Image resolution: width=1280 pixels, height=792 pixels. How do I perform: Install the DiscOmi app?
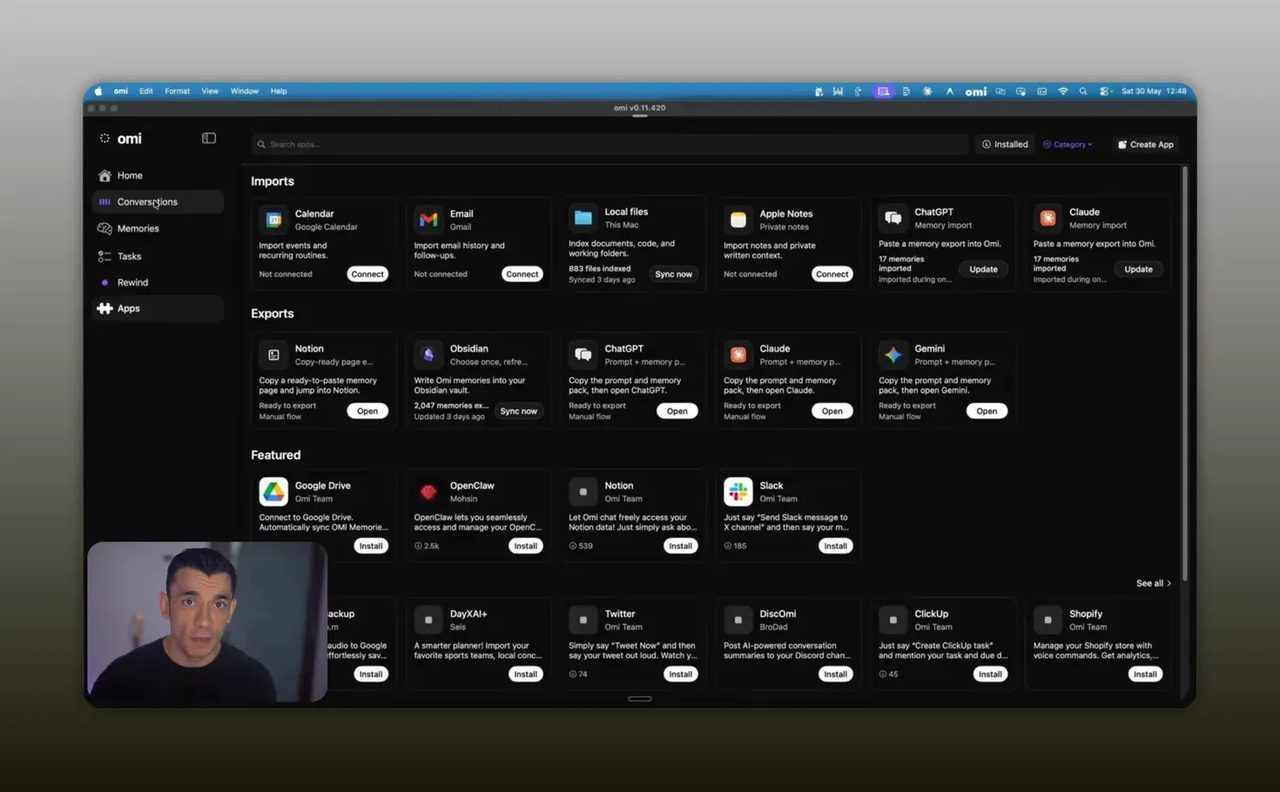click(x=836, y=674)
